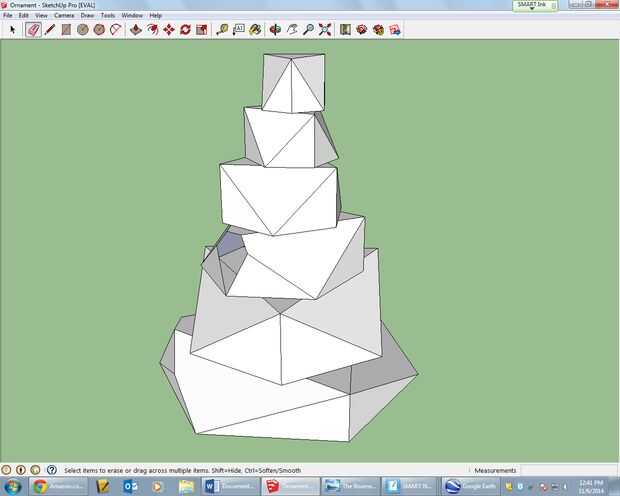
Task: Open the File menu
Action: click(x=8, y=15)
